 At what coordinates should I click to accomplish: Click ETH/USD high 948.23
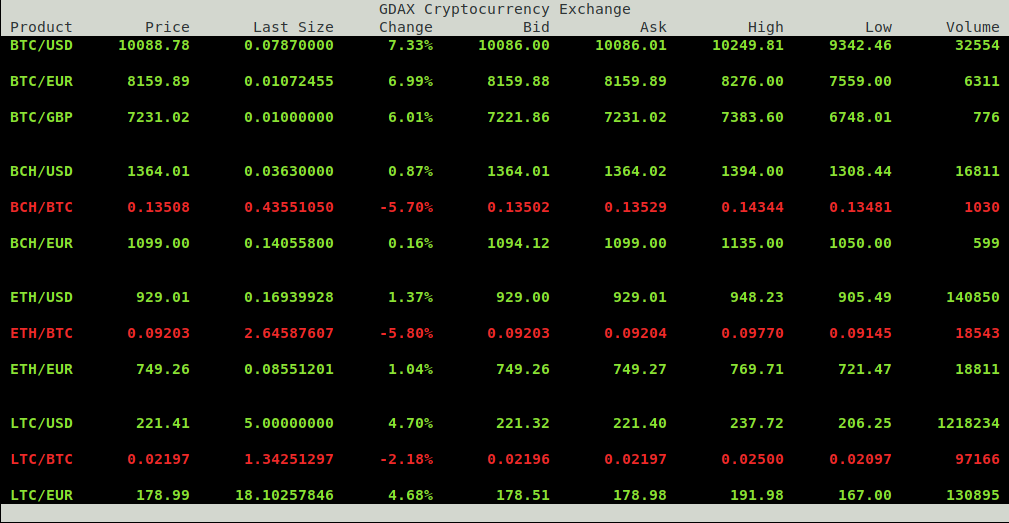tap(757, 297)
